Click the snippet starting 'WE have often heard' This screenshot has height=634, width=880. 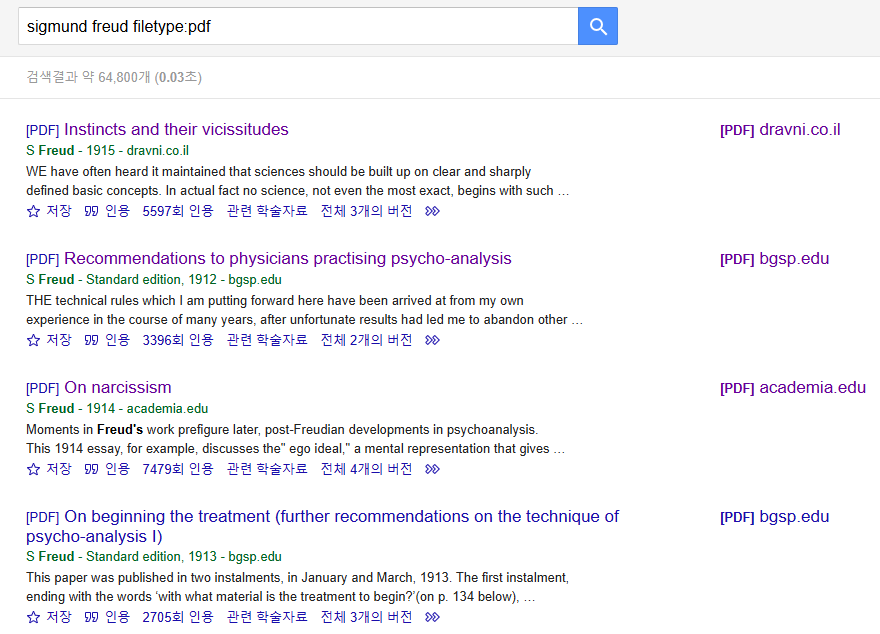(x=297, y=181)
